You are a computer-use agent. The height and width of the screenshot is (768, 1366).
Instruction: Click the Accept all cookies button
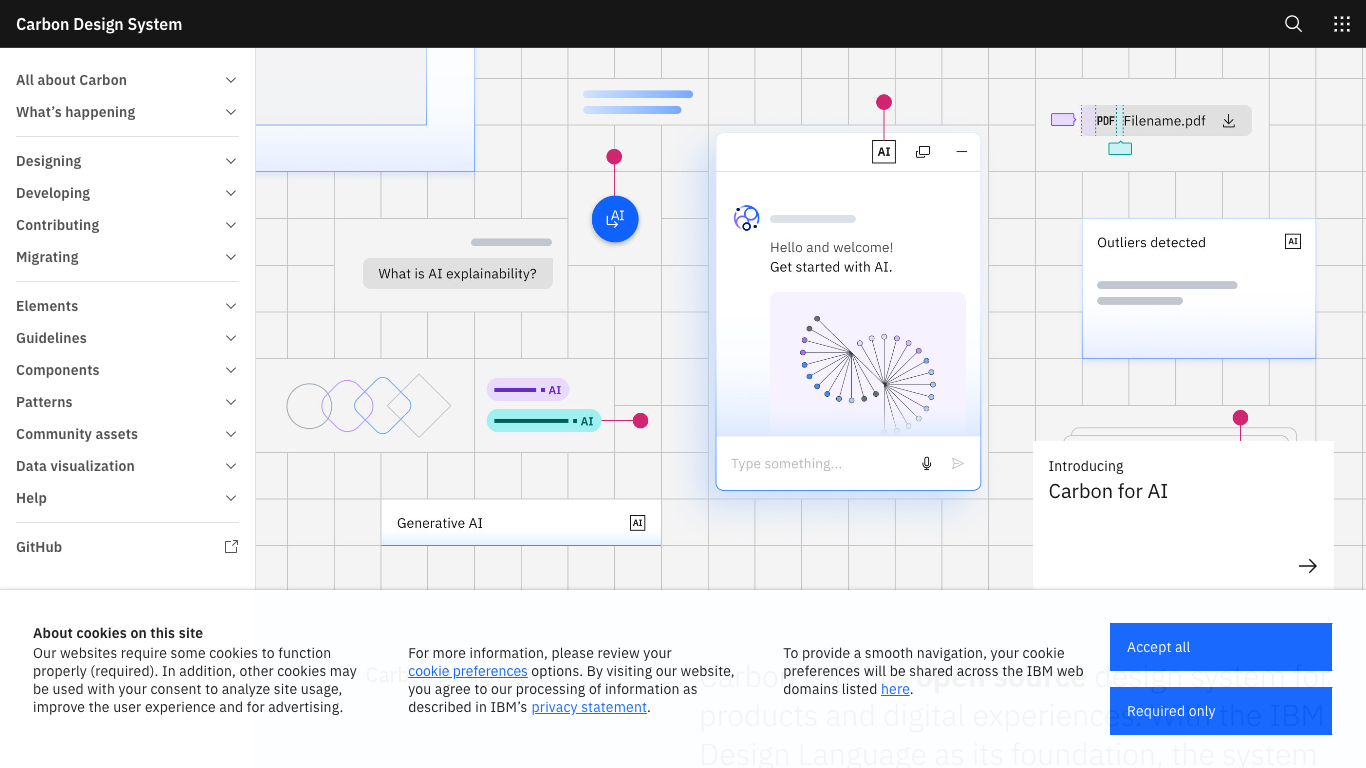(1221, 647)
